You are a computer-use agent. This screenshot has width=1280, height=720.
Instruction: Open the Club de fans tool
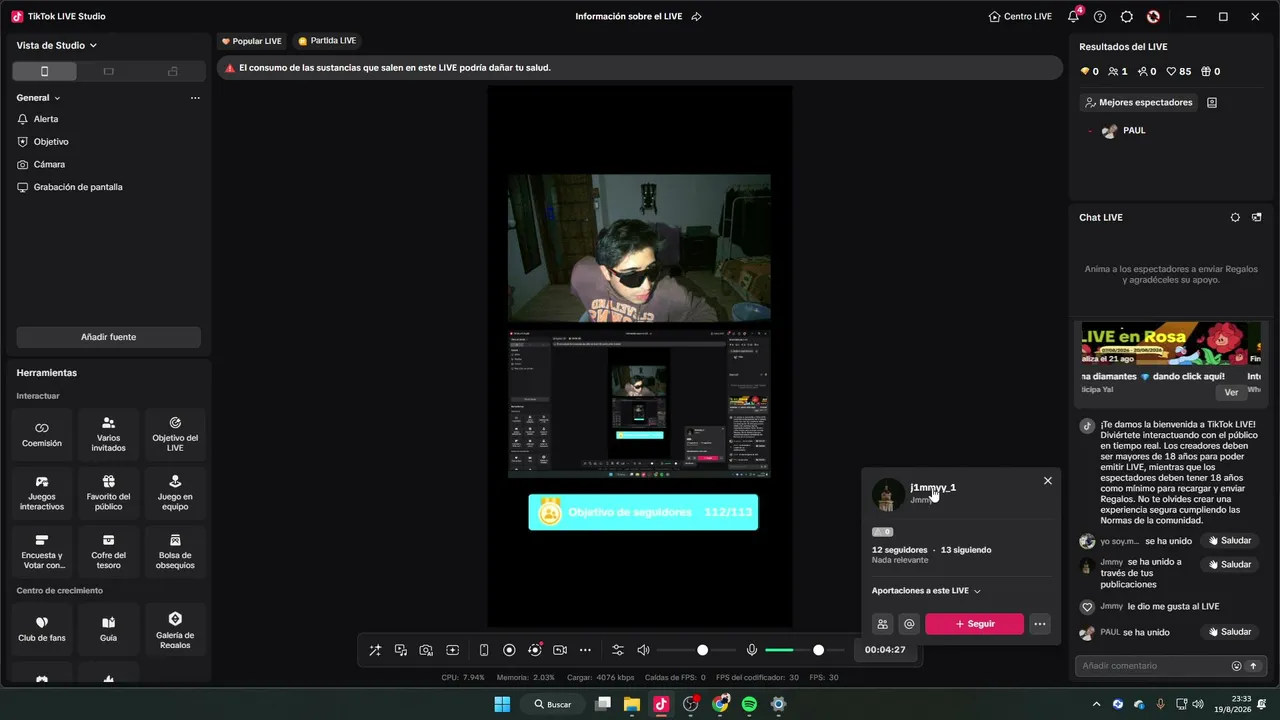click(42, 629)
